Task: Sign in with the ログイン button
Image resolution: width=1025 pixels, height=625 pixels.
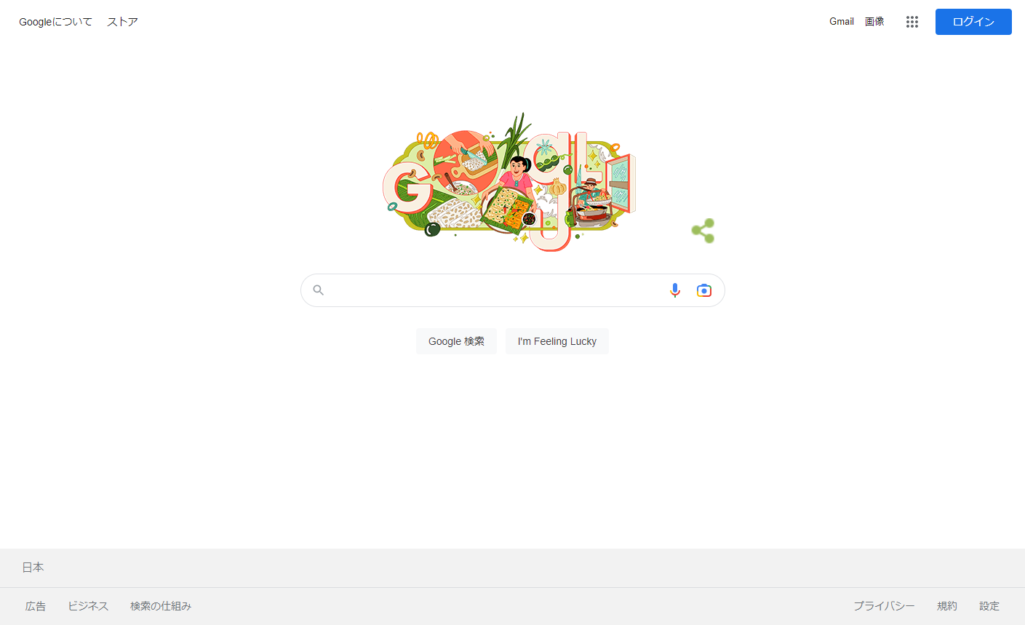Action: coord(973,22)
